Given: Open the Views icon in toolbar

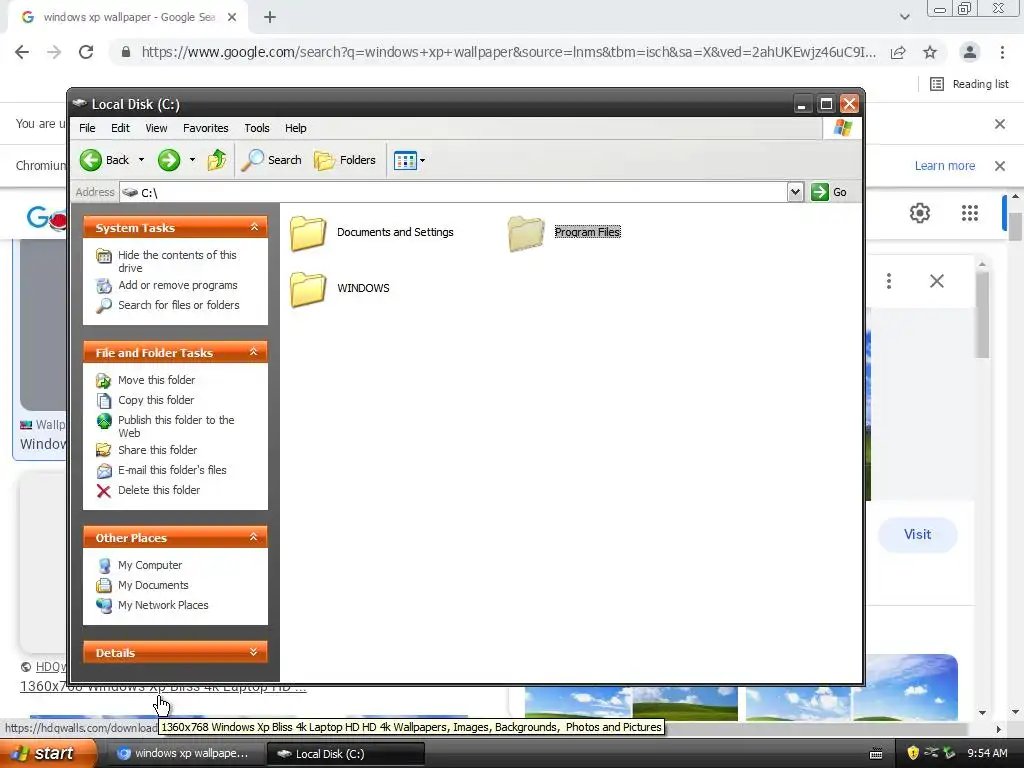Looking at the screenshot, I should 405,160.
